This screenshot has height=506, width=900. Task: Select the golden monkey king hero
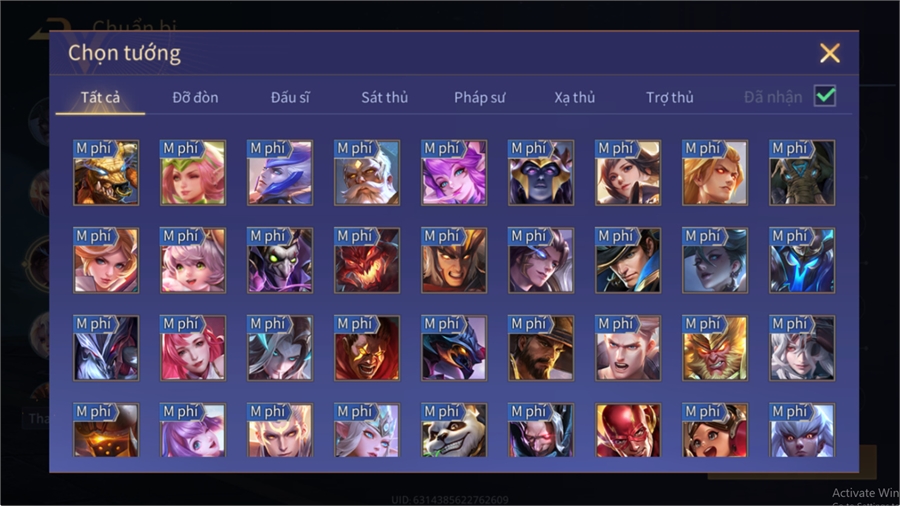pyautogui.click(x=715, y=348)
